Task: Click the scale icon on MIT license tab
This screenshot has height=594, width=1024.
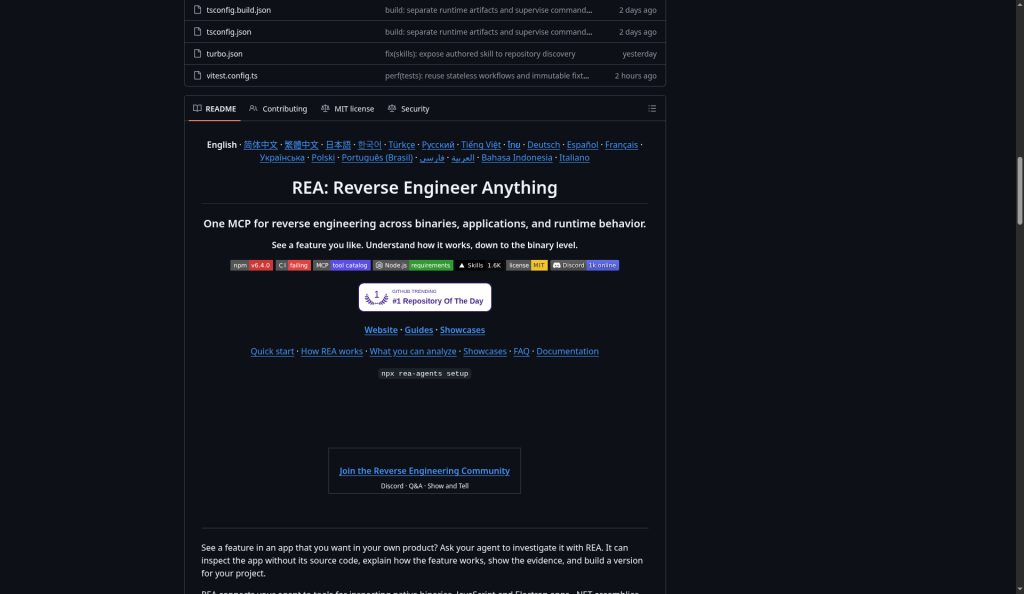Action: click(325, 108)
